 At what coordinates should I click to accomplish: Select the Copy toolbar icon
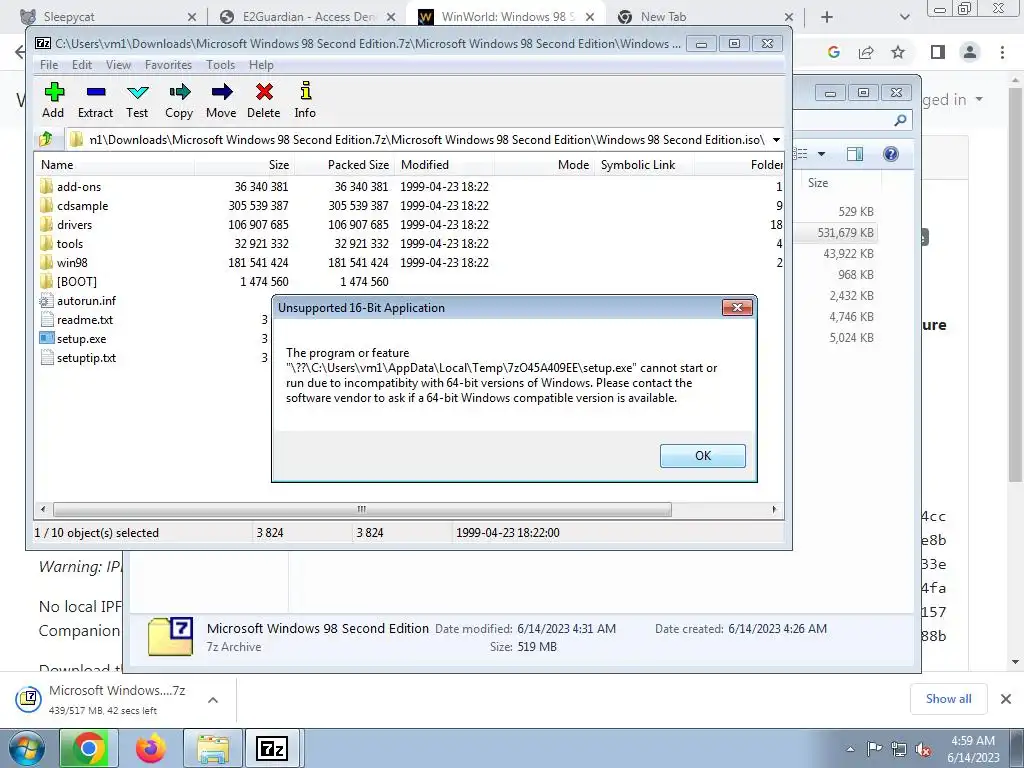pos(179,100)
